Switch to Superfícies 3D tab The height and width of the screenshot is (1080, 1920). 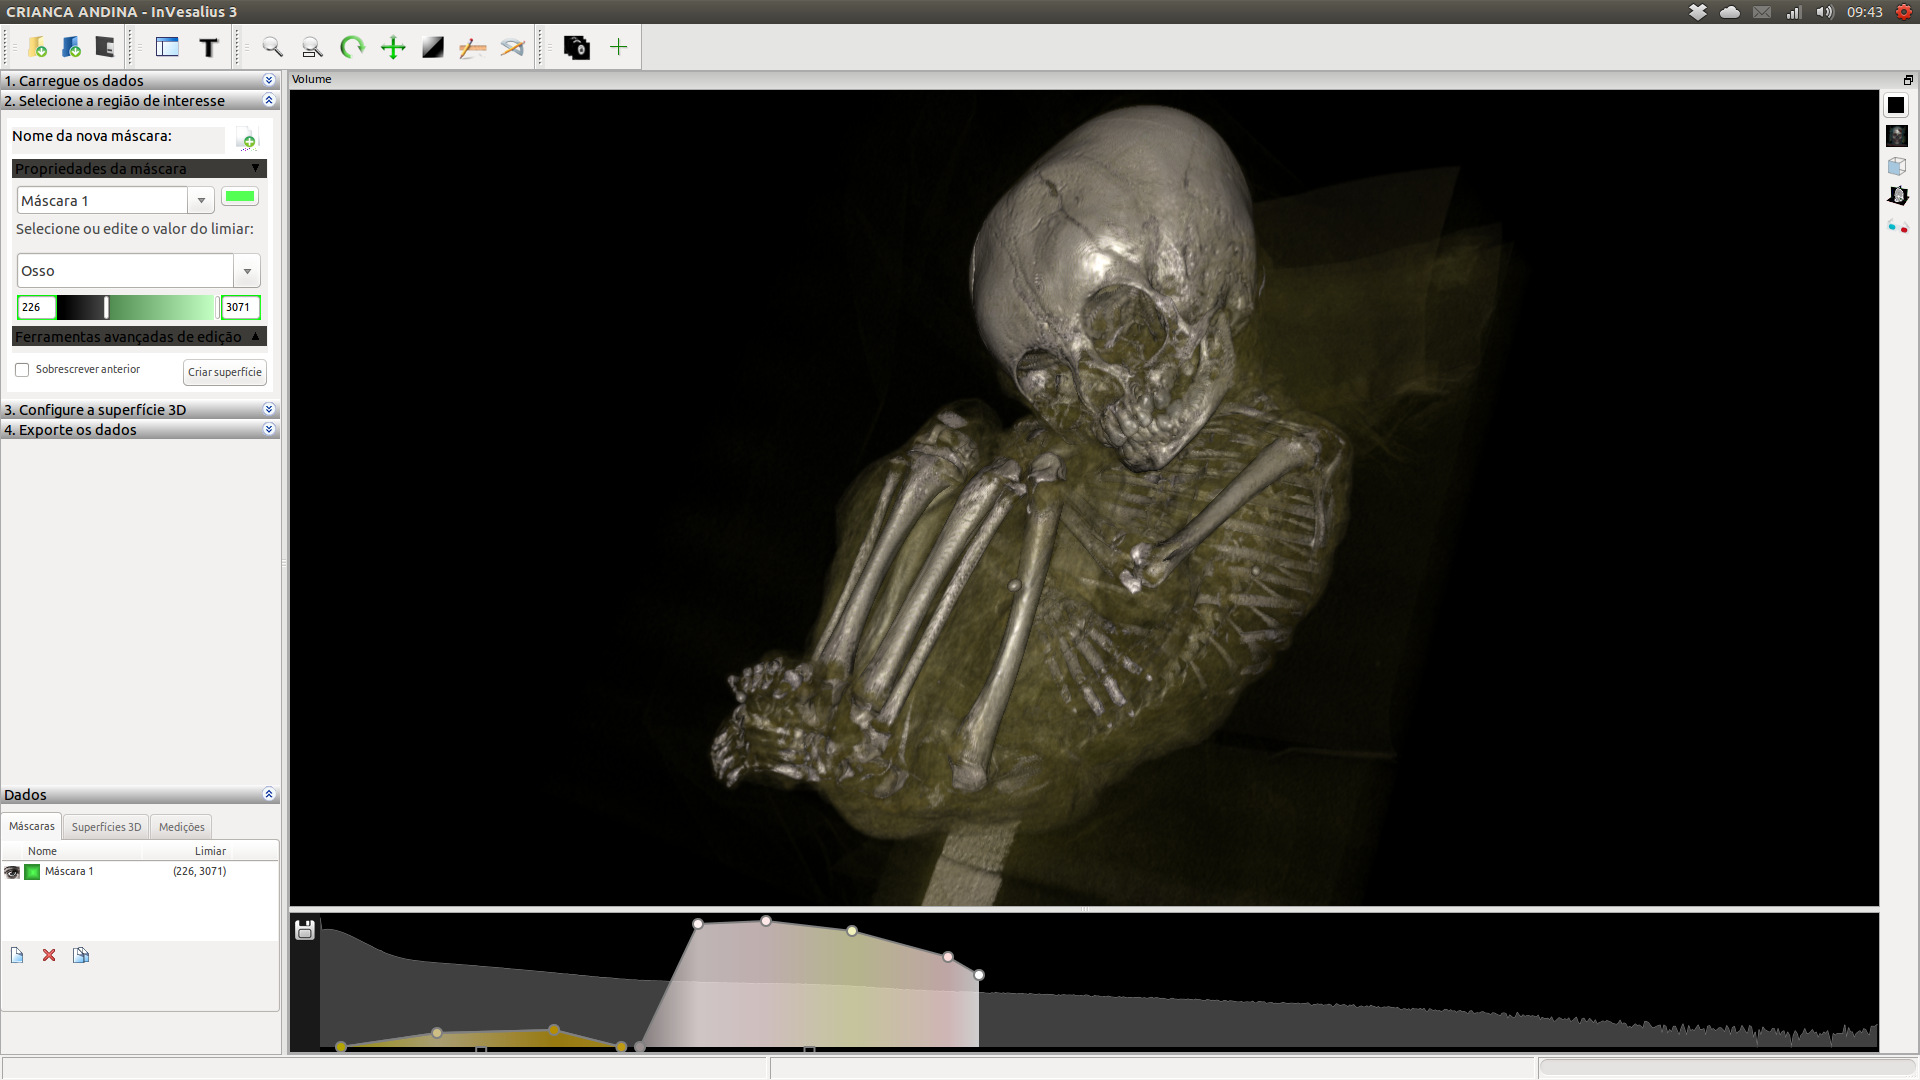tap(106, 827)
